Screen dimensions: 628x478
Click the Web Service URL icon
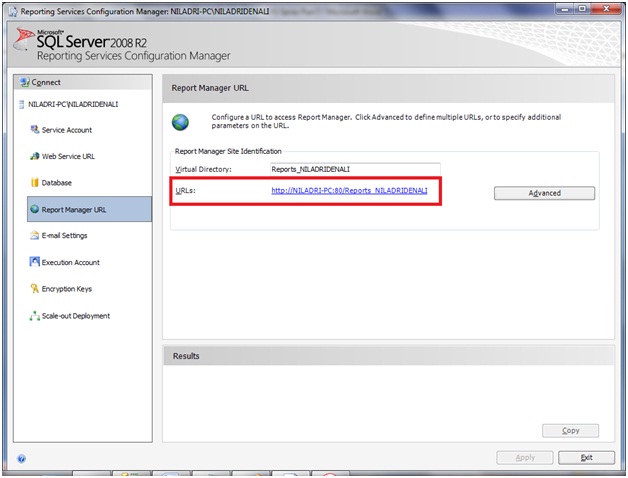coord(35,156)
